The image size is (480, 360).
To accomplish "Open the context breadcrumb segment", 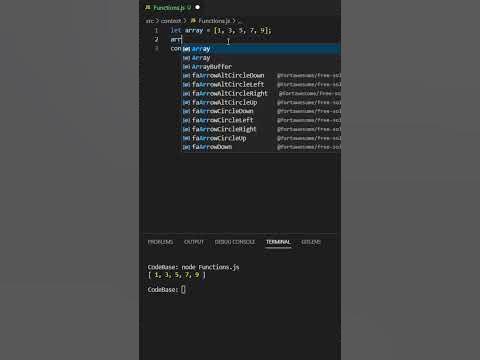I will point(171,21).
